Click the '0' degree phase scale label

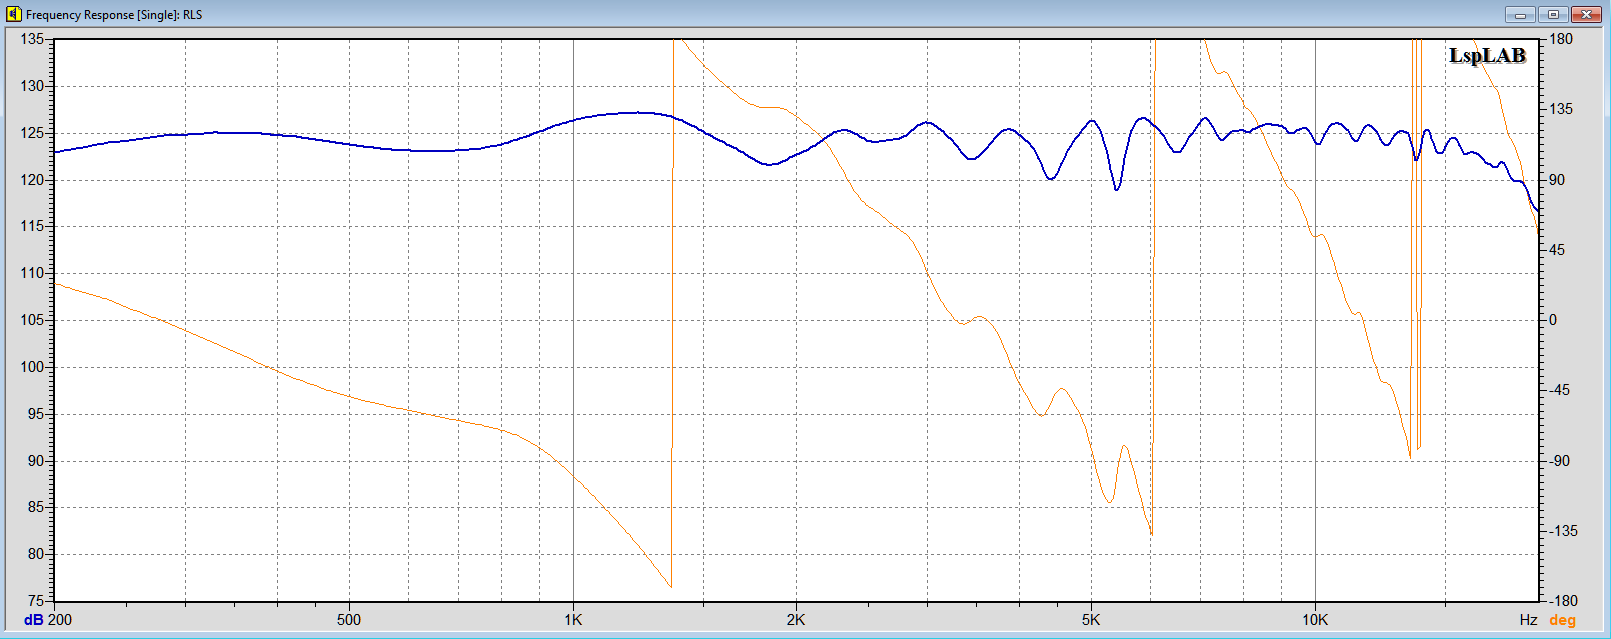(x=1553, y=320)
